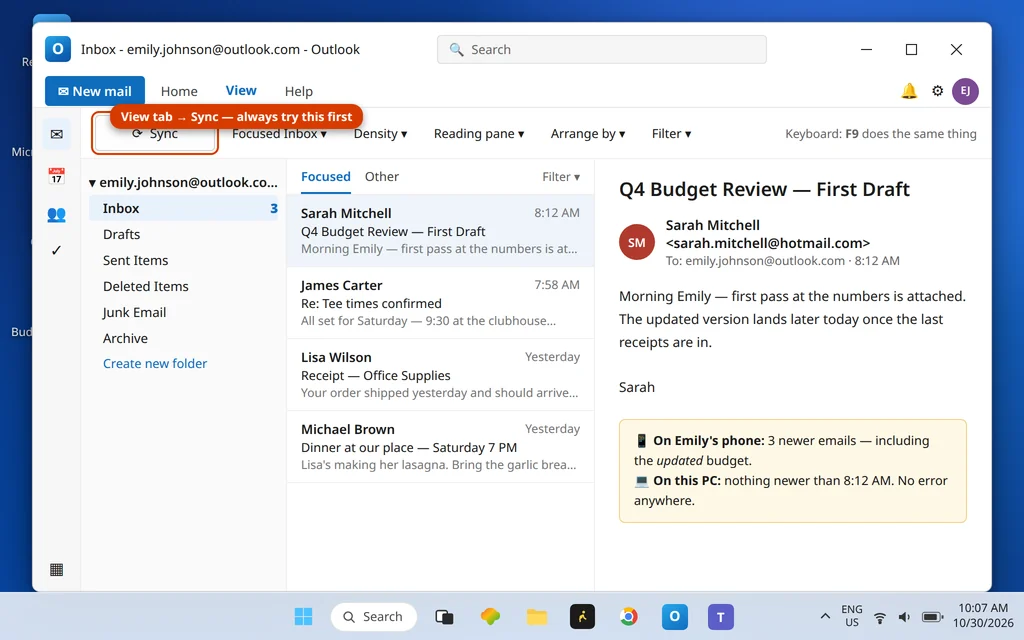Open the Reading pane dropdown
Screen dimensions: 1024x640
pyautogui.click(x=479, y=133)
